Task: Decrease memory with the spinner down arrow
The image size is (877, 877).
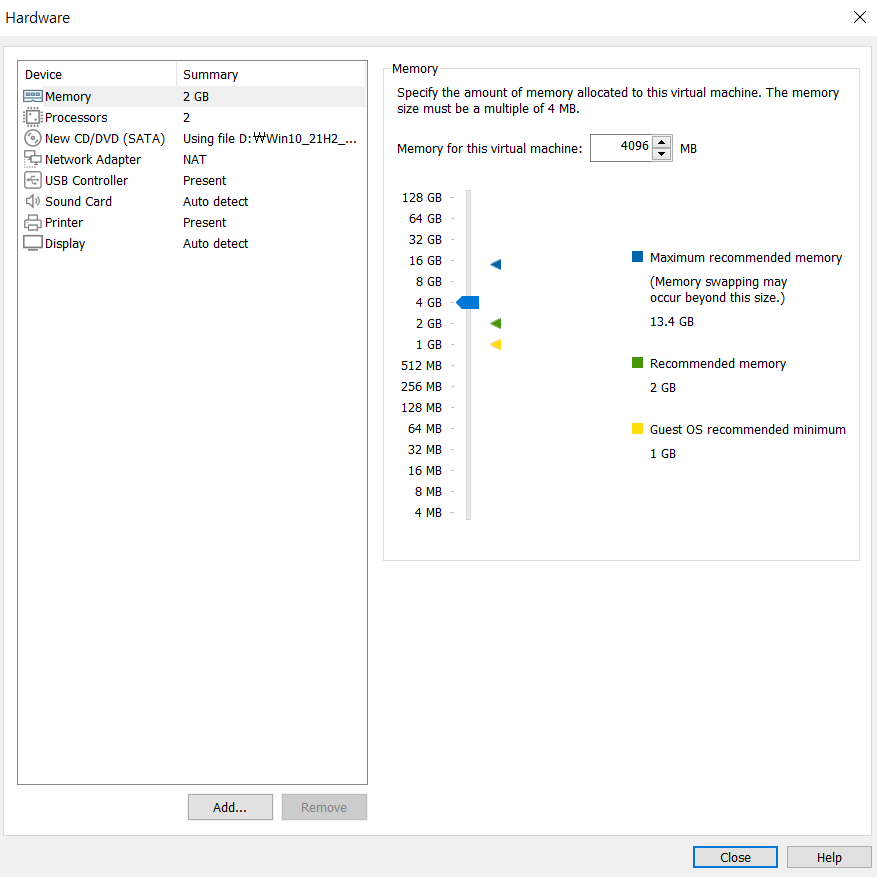Action: click(662, 154)
